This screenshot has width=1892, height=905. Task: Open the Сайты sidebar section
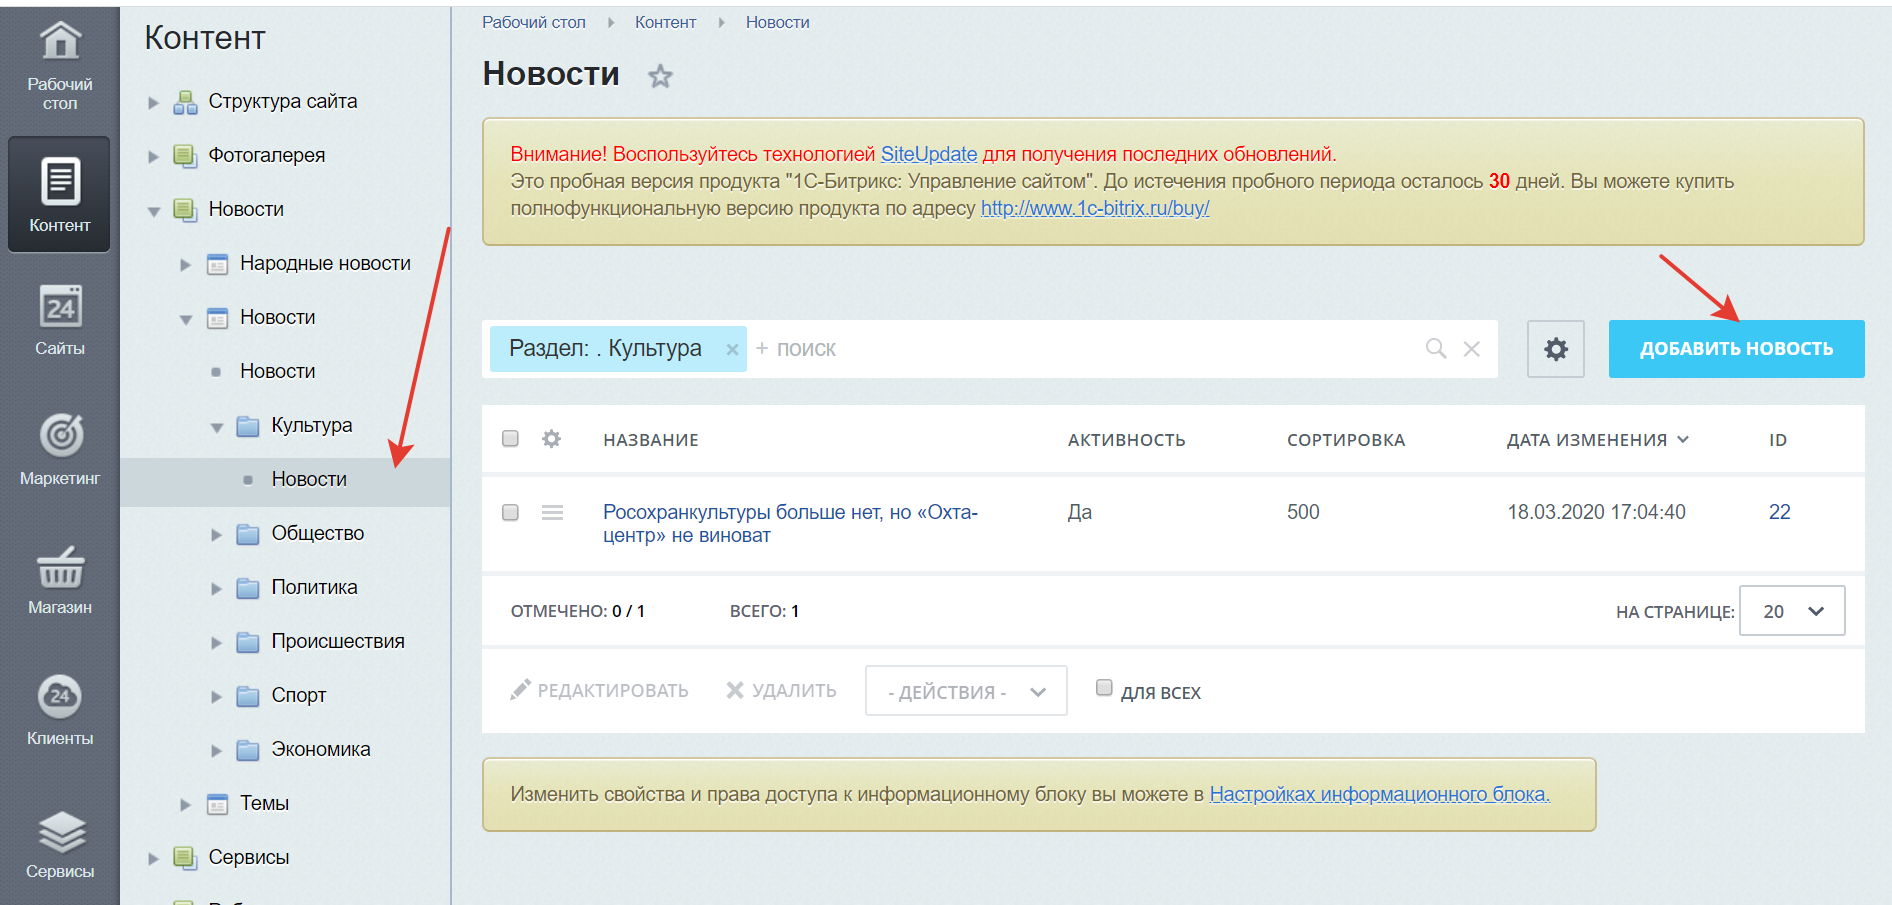pyautogui.click(x=60, y=320)
